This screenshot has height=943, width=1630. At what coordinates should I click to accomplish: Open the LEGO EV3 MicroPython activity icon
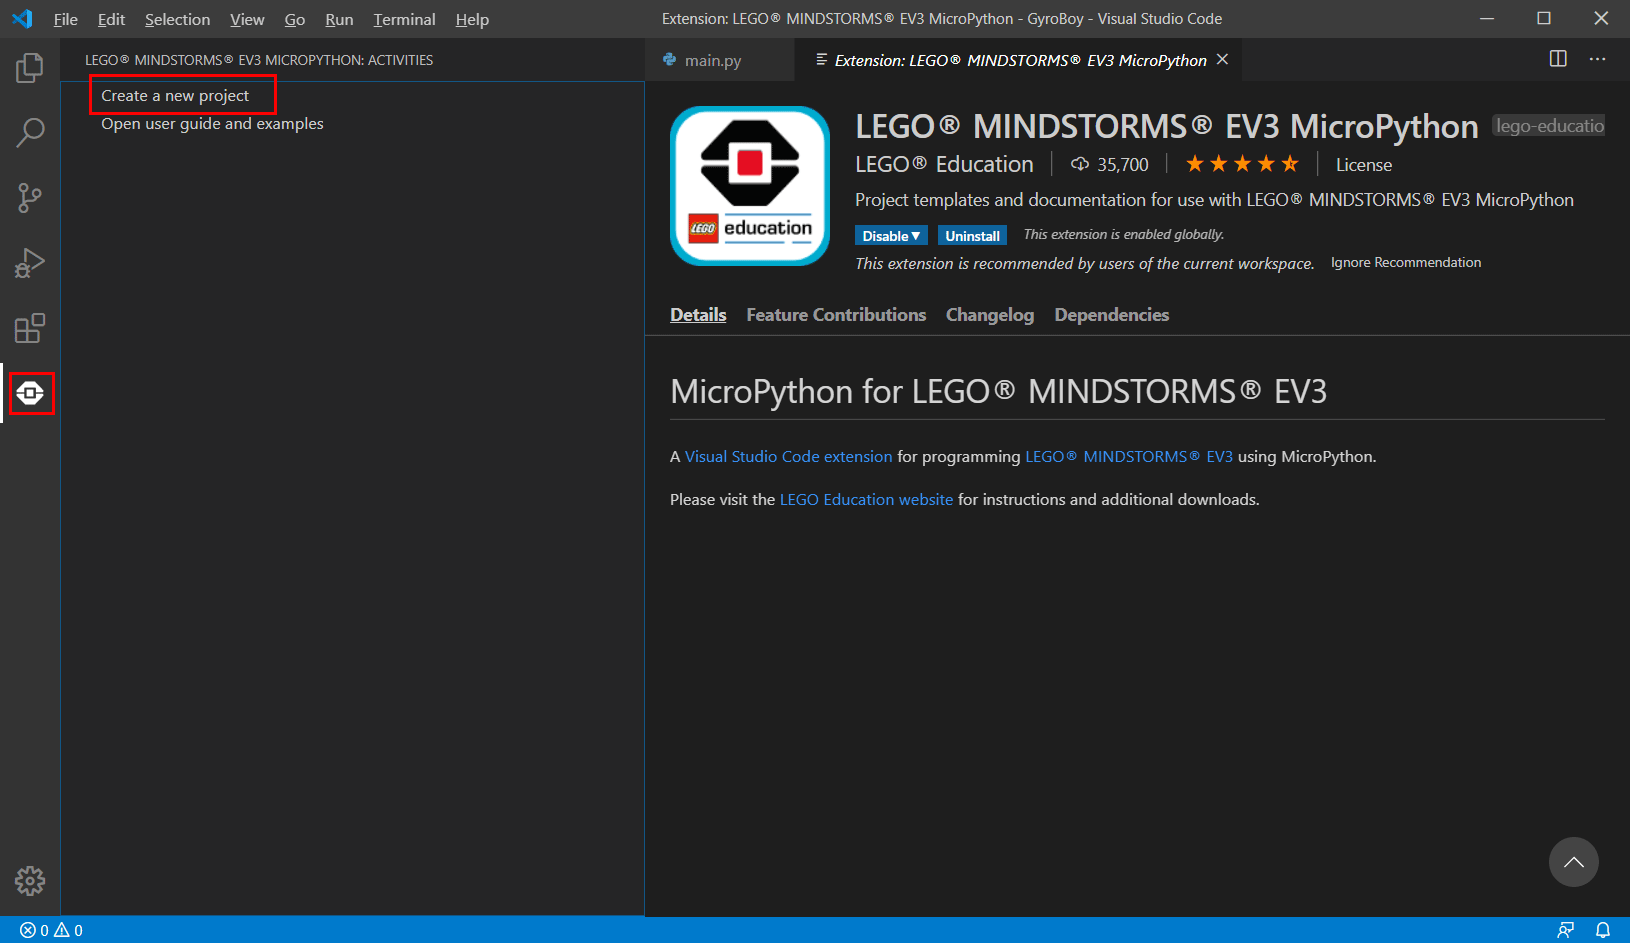pyautogui.click(x=31, y=393)
